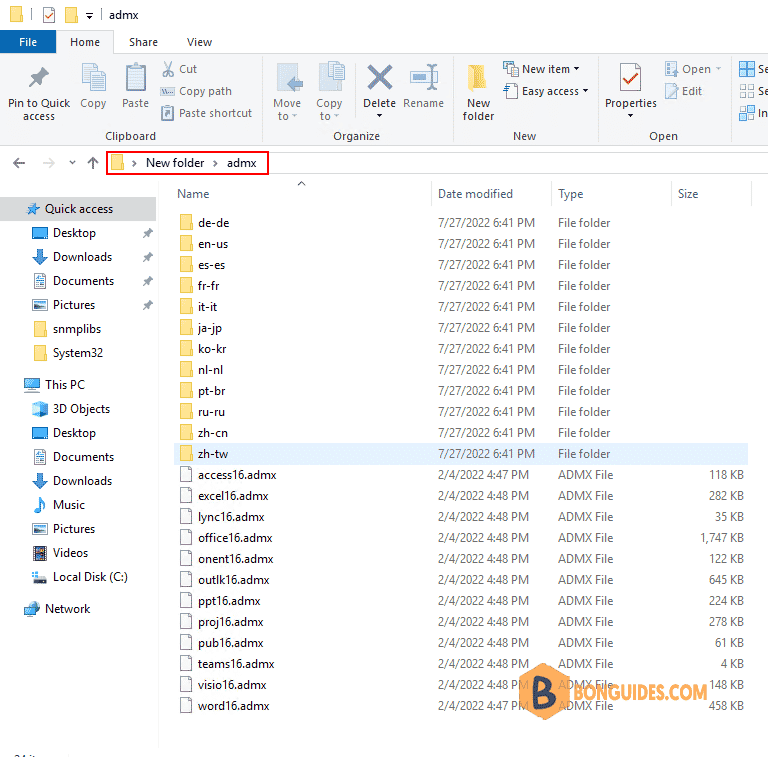
Task: Expand the Properties options arrow
Action: [630, 116]
